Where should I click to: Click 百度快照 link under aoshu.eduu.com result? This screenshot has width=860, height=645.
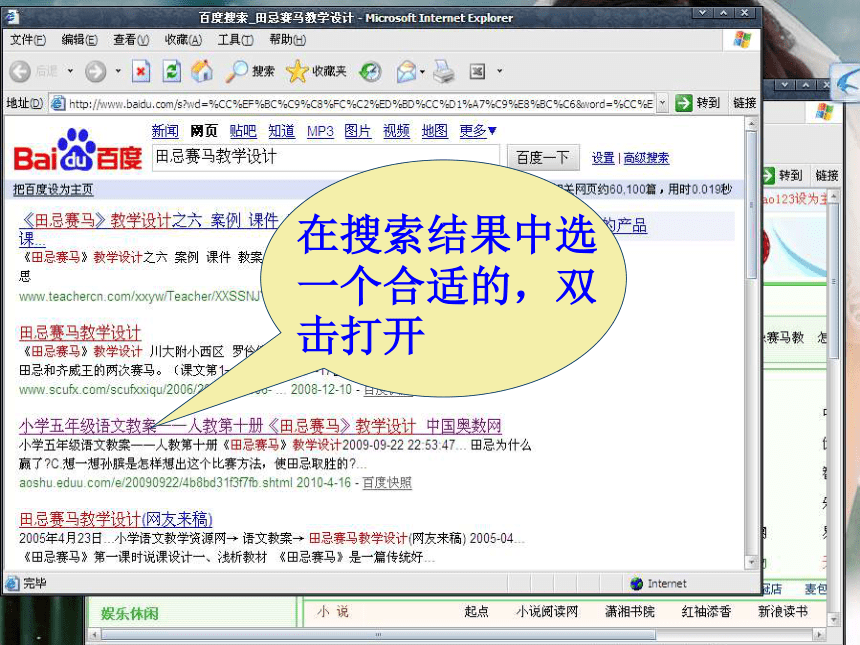pyautogui.click(x=387, y=483)
